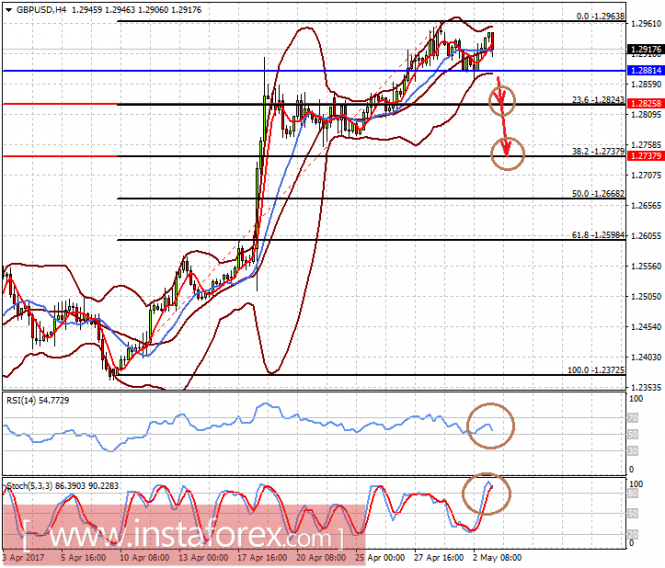Click the 100.0 Fibonacci level label

[596, 370]
